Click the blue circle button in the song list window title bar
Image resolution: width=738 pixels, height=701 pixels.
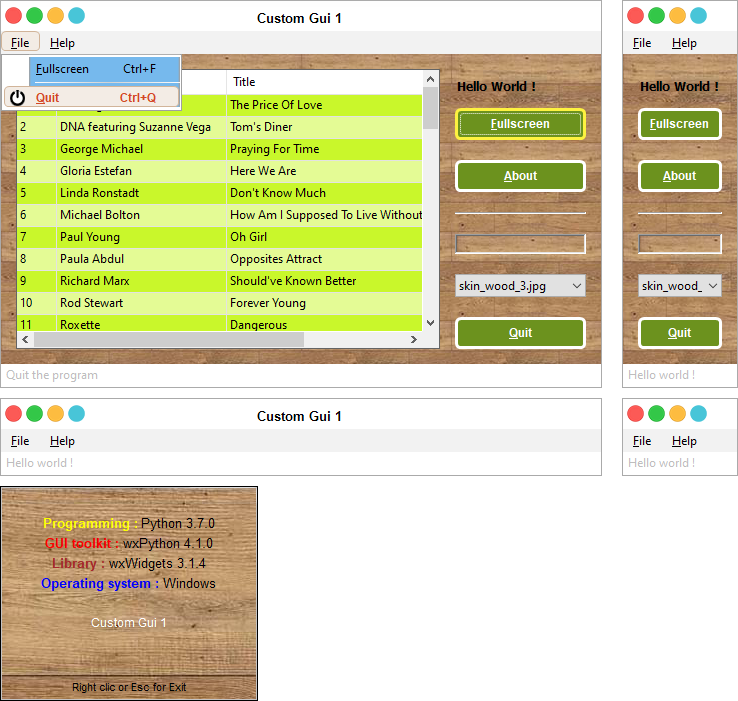coord(77,16)
